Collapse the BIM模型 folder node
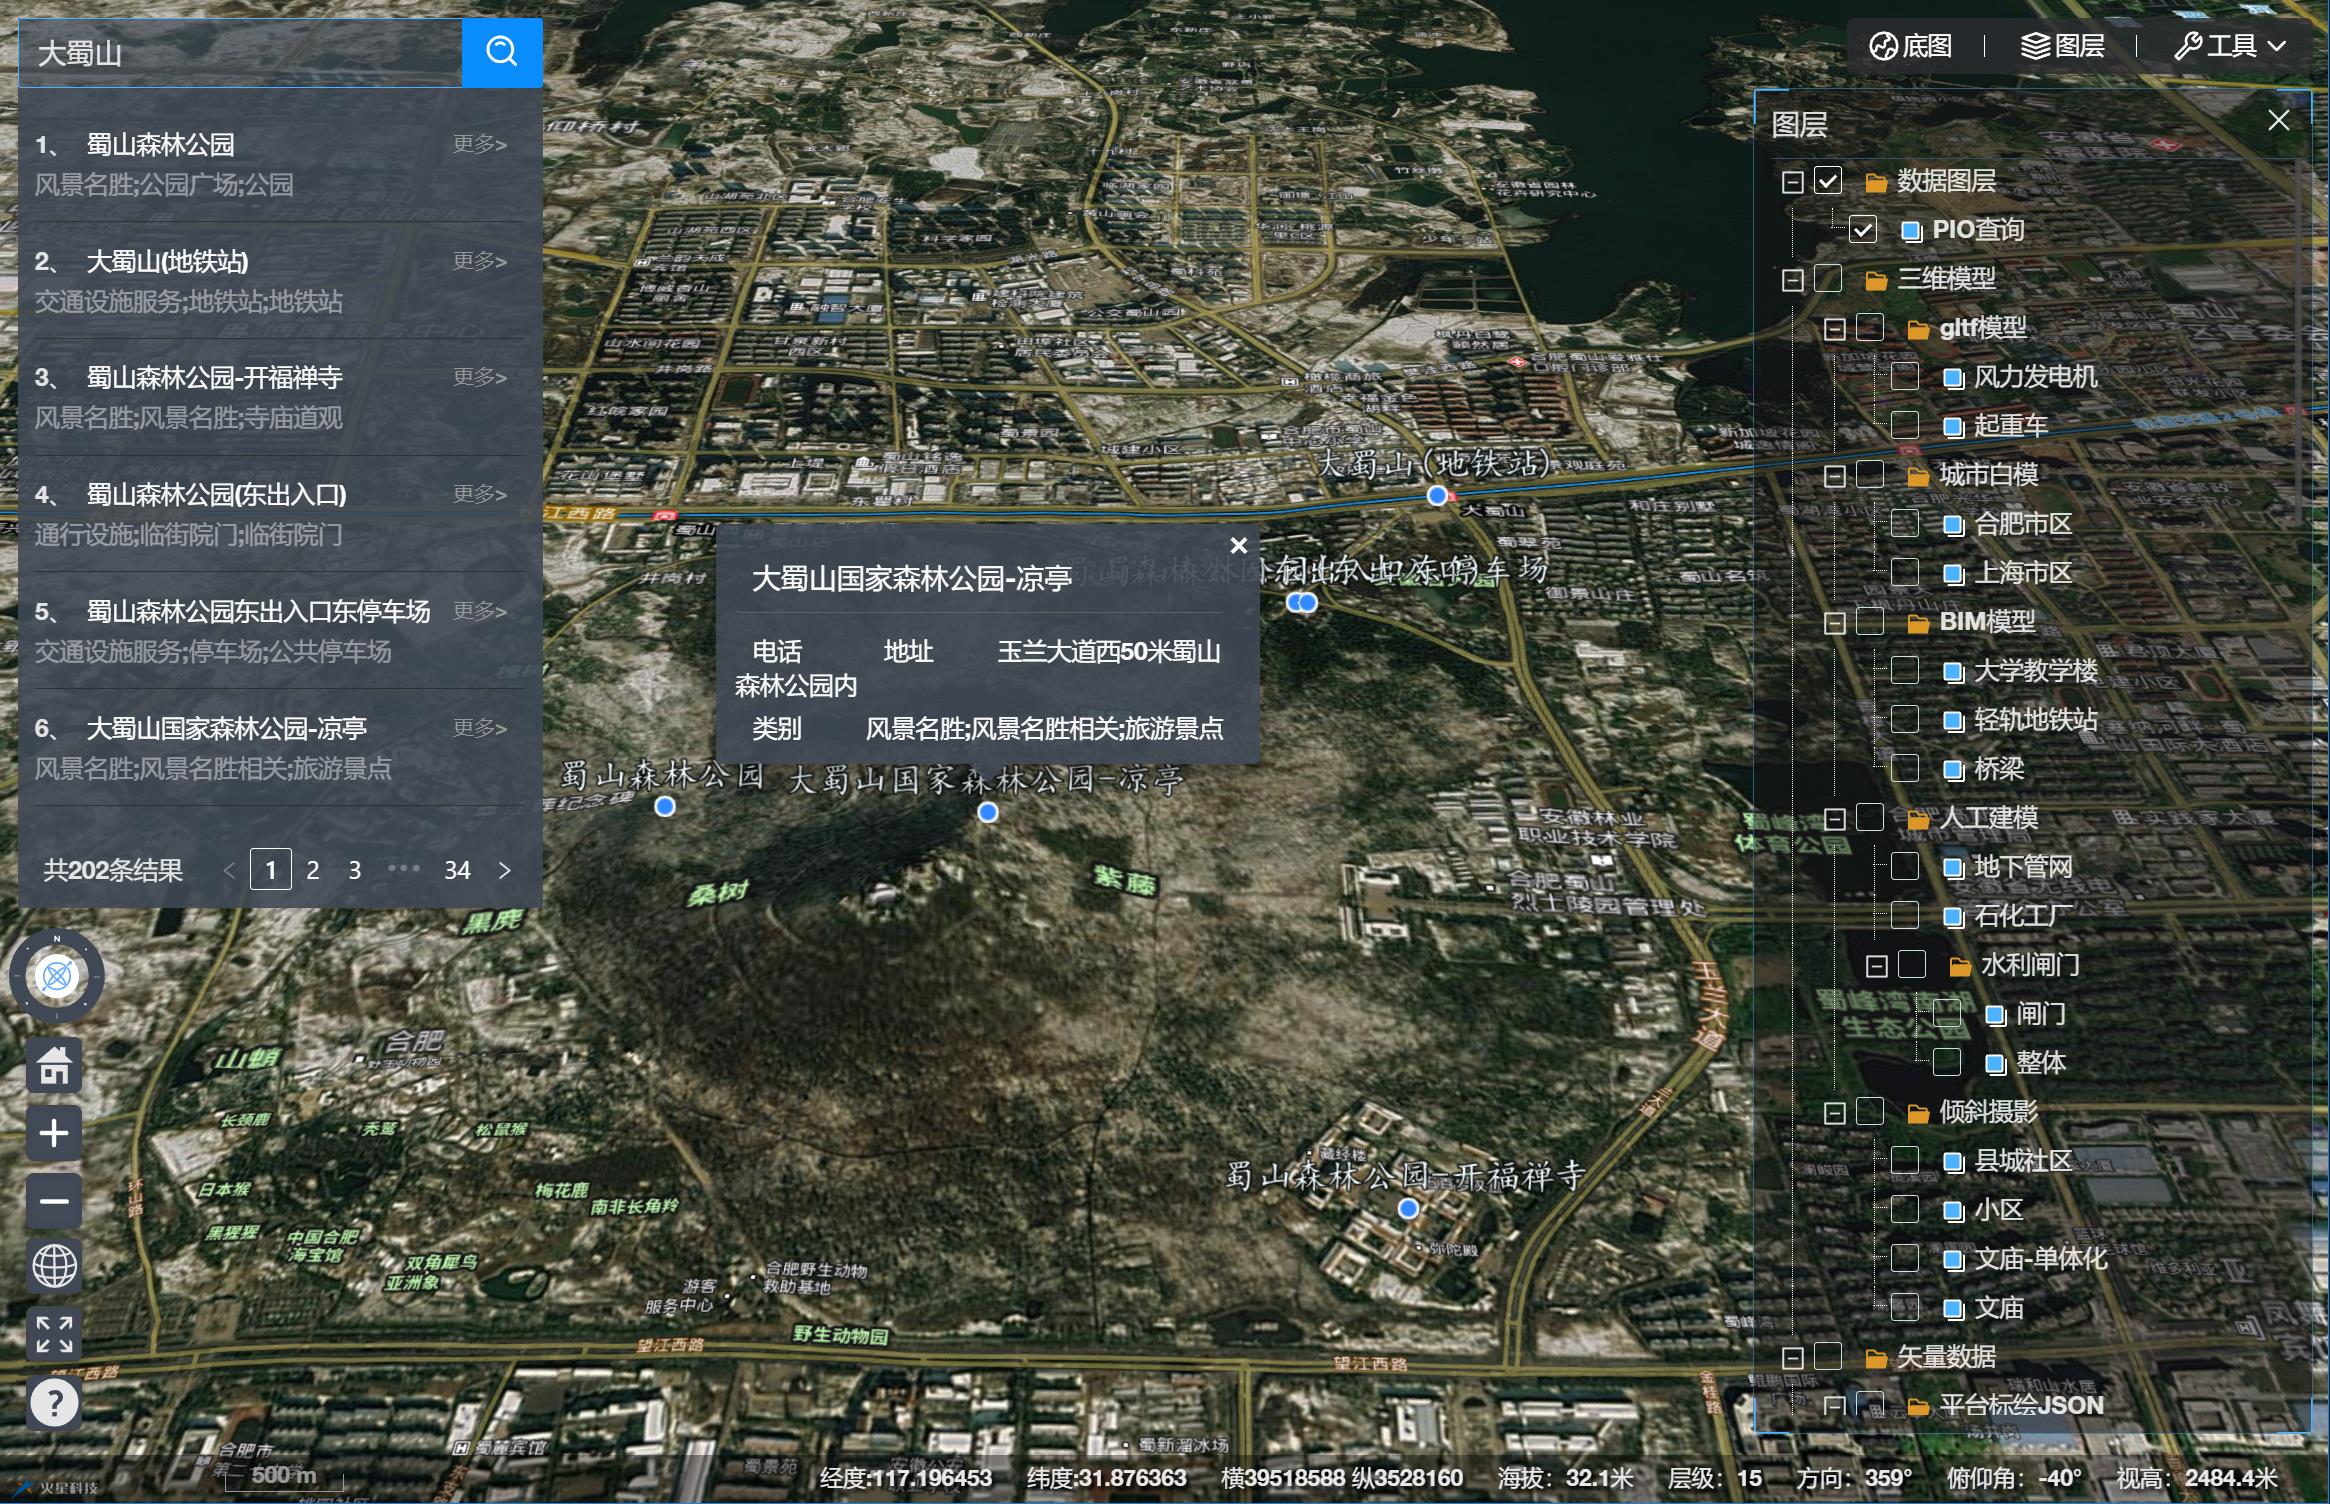The height and width of the screenshot is (1504, 2330). click(1835, 622)
